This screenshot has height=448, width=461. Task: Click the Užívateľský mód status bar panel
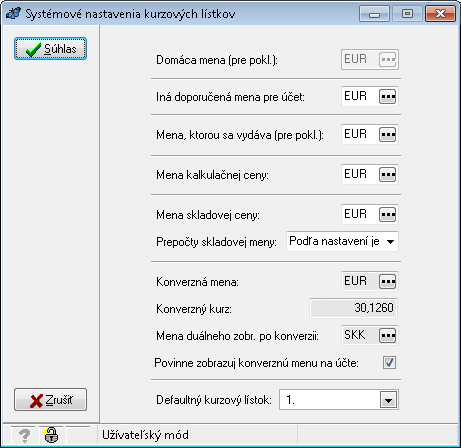tap(198, 435)
